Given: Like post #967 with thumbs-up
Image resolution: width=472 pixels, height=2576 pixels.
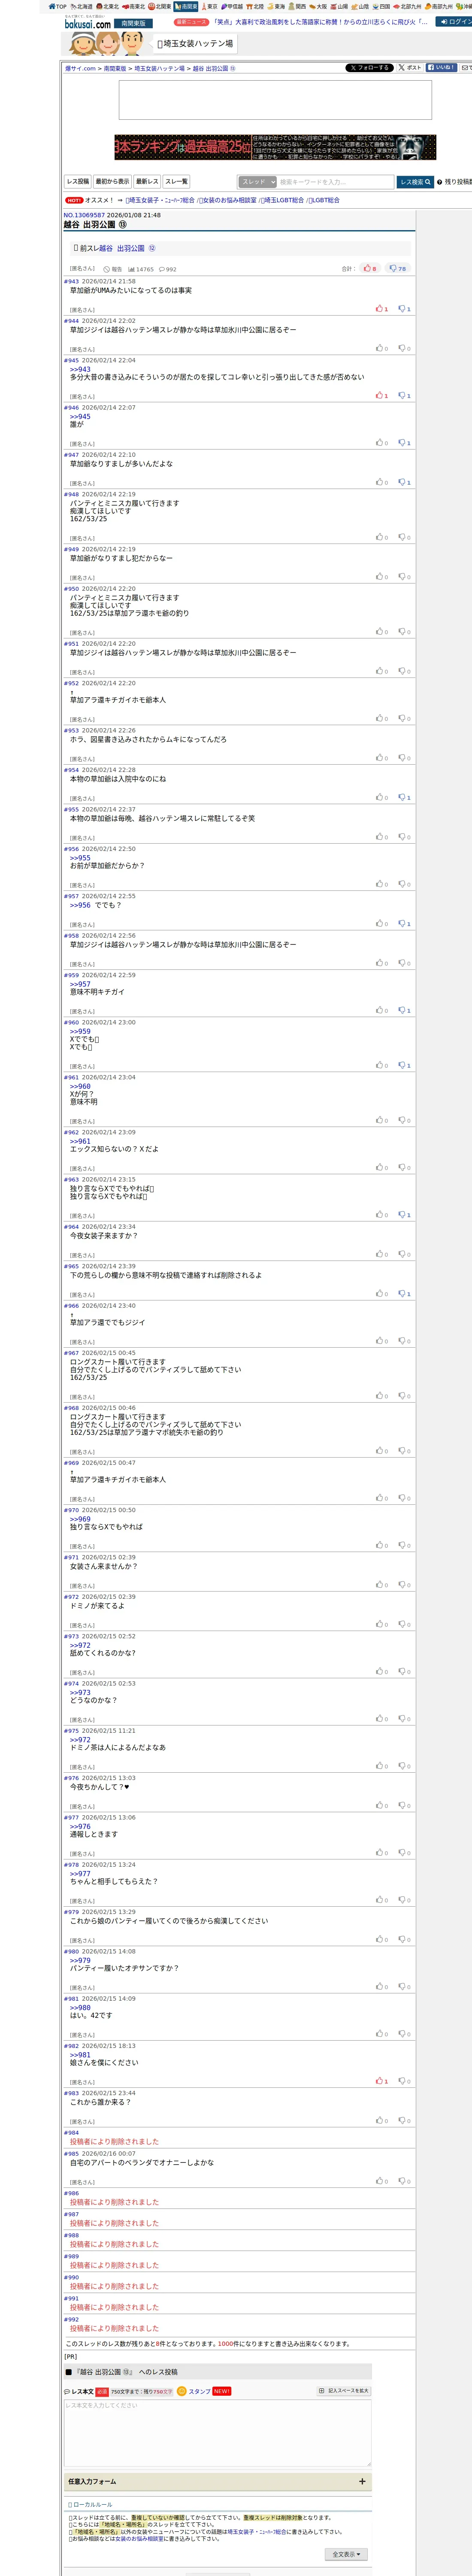Looking at the screenshot, I should click(x=380, y=1396).
